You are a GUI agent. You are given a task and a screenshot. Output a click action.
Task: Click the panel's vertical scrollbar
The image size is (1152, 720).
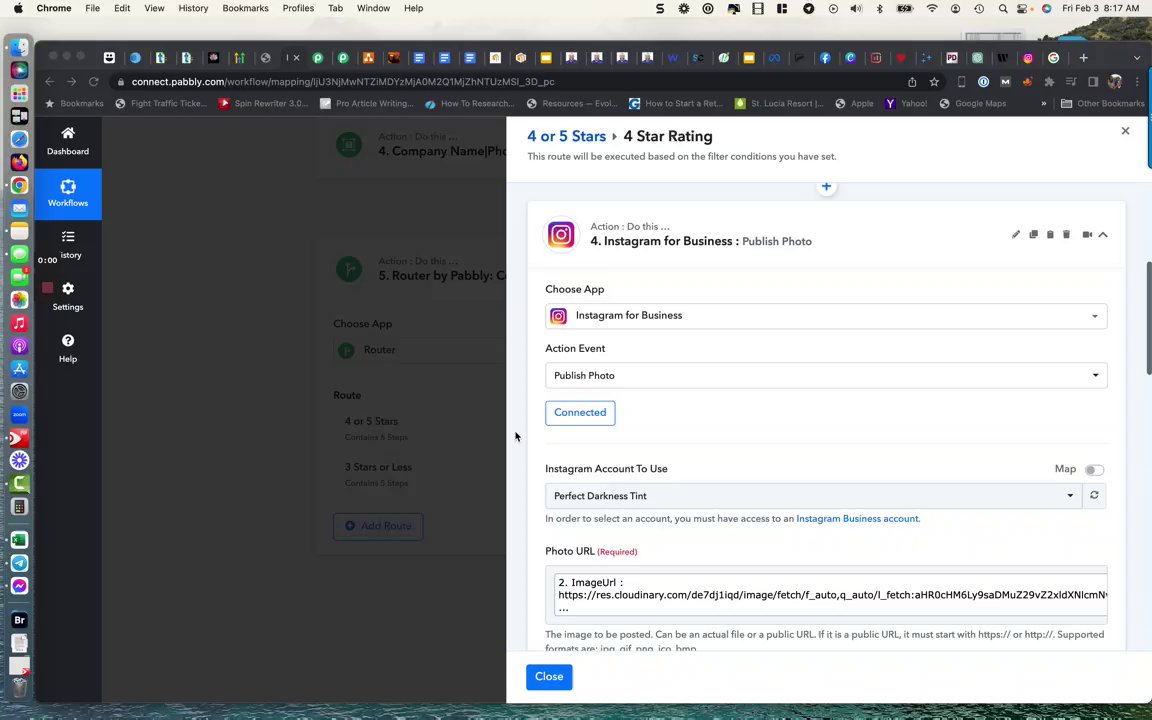(x=1148, y=317)
